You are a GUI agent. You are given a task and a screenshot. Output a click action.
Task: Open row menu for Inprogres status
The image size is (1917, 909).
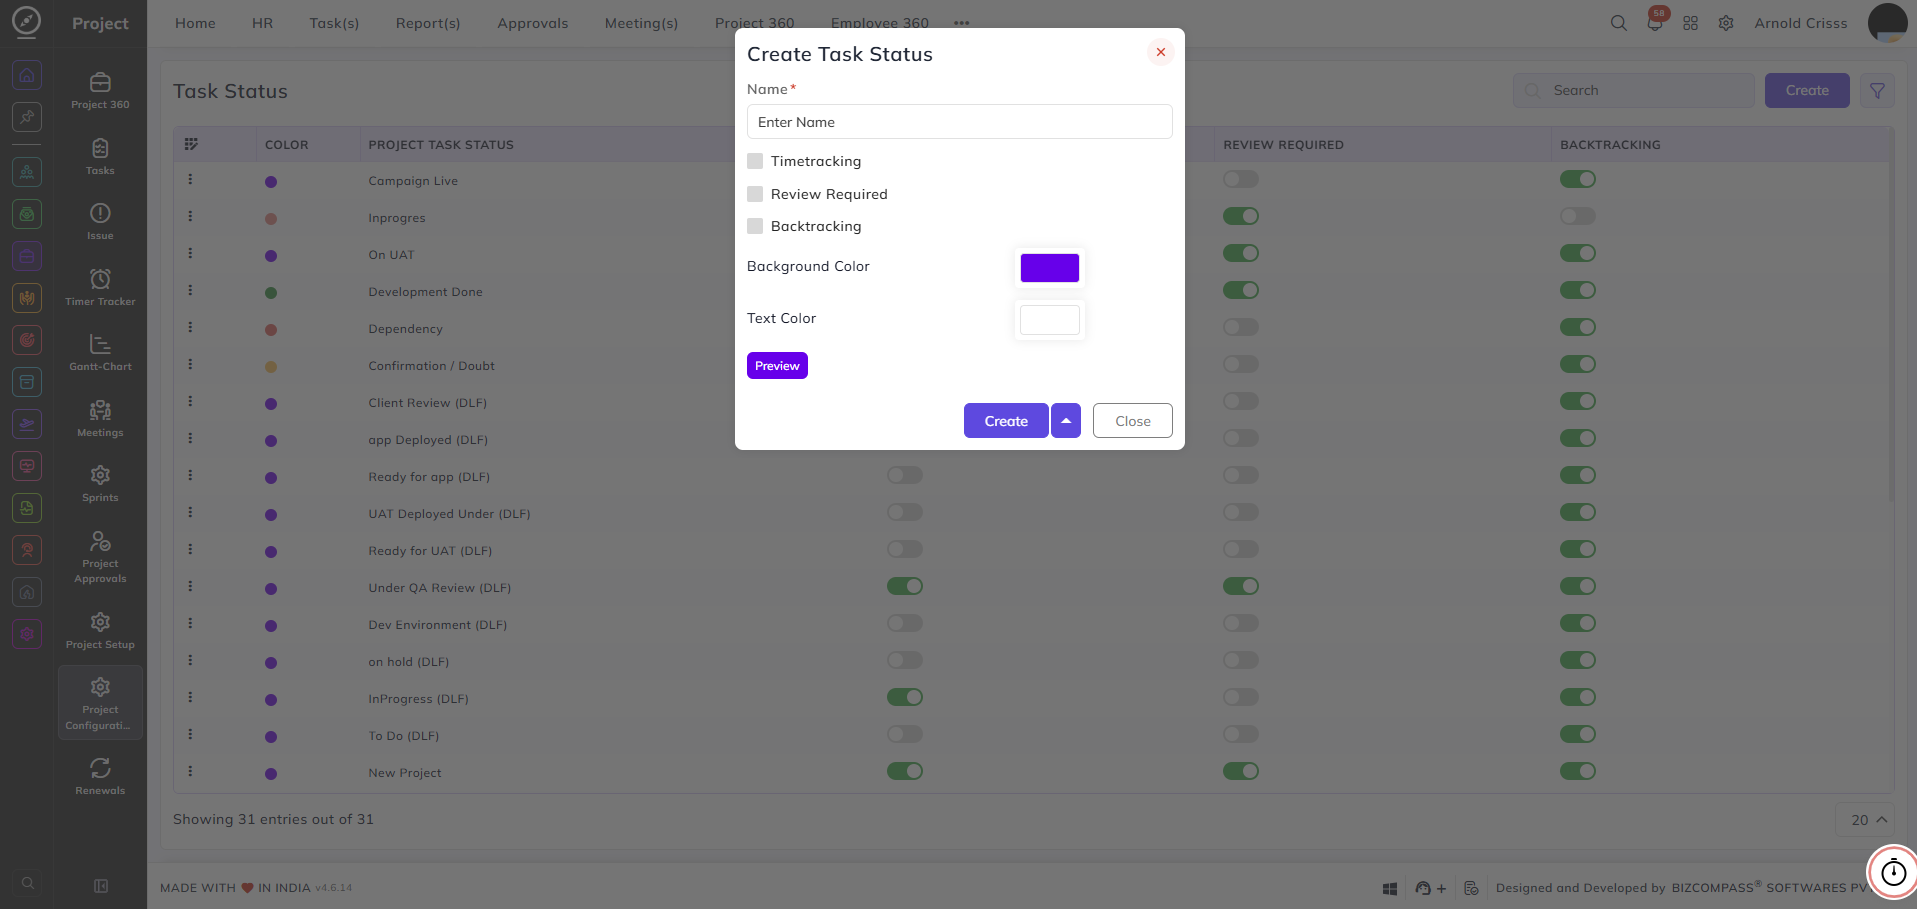point(190,216)
